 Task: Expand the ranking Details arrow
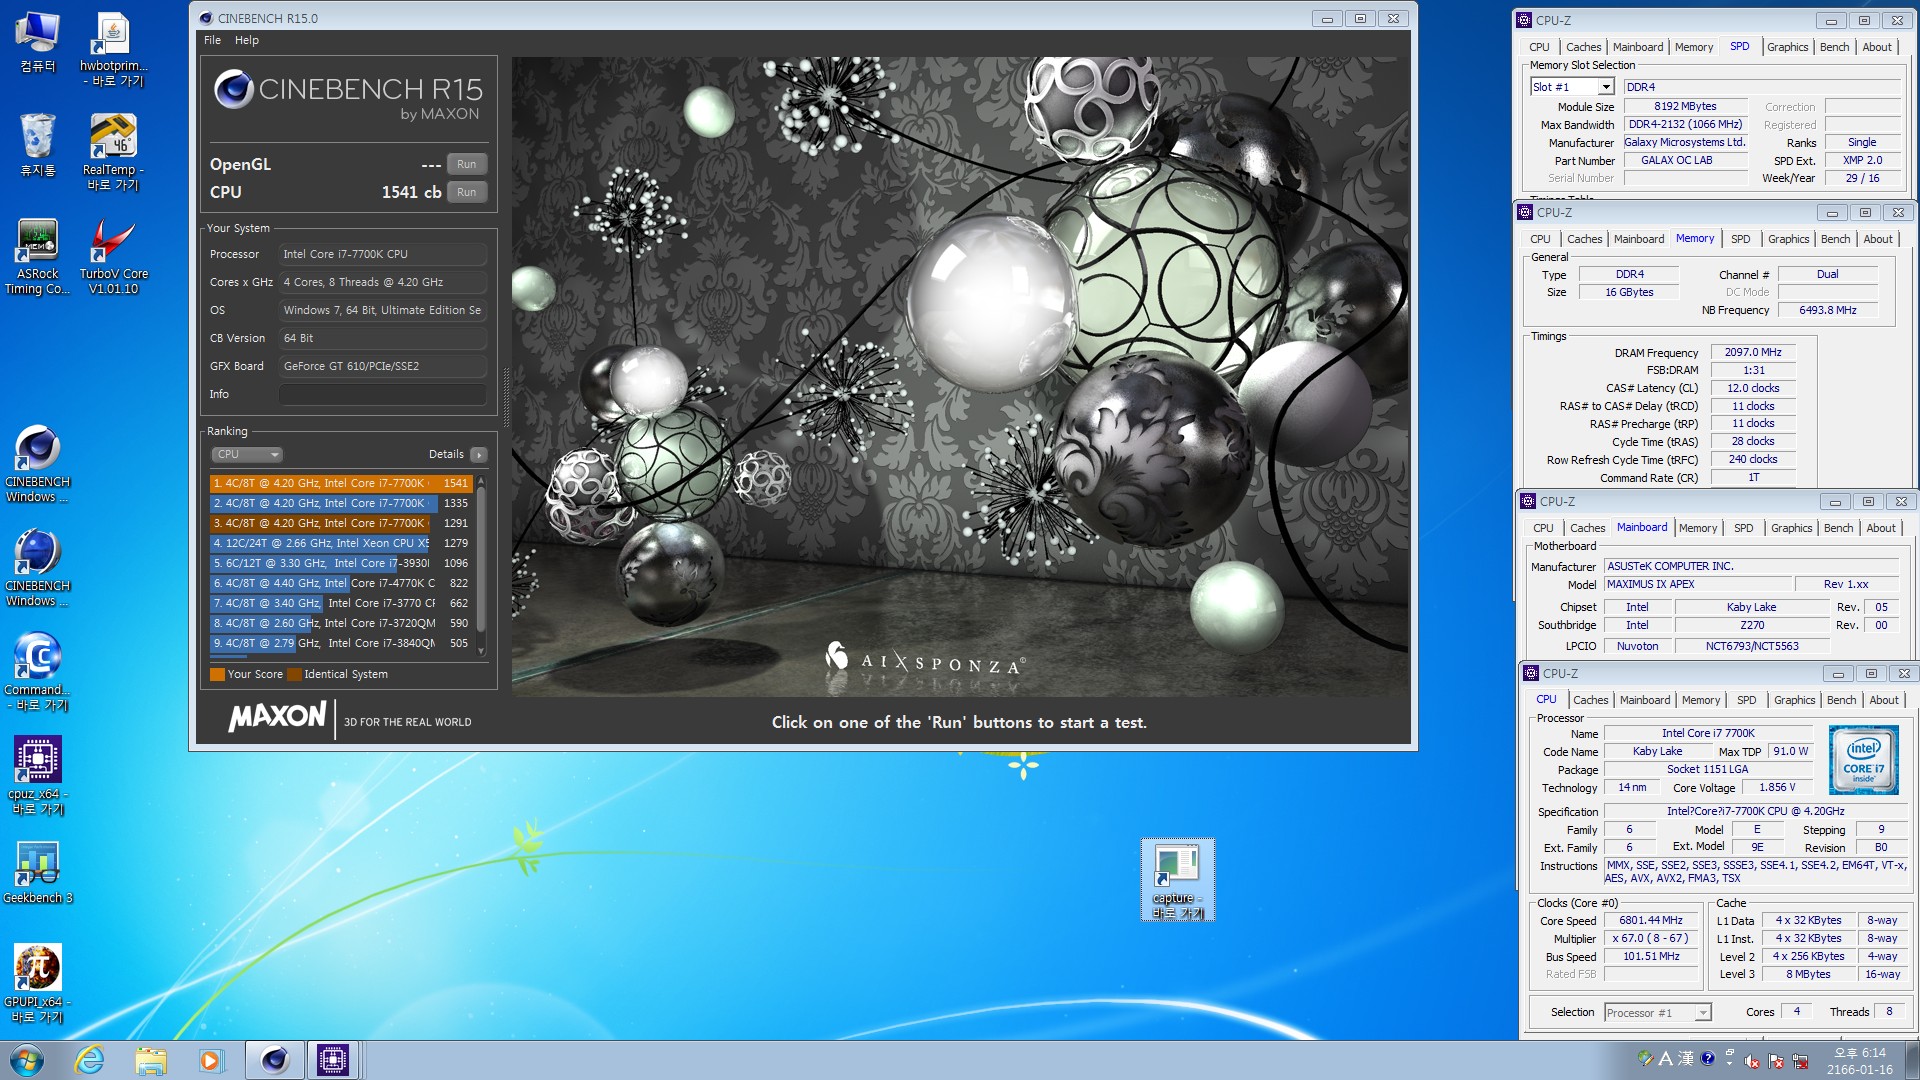[479, 454]
